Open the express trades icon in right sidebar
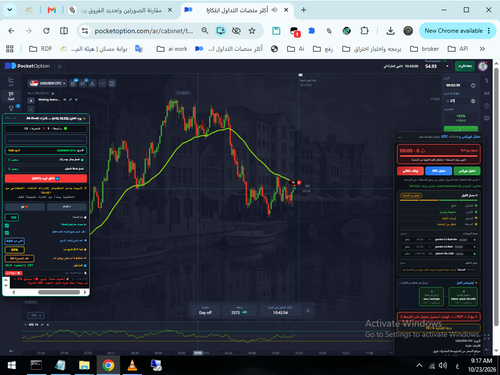Screen dimensions: 500x375 coord(487,118)
